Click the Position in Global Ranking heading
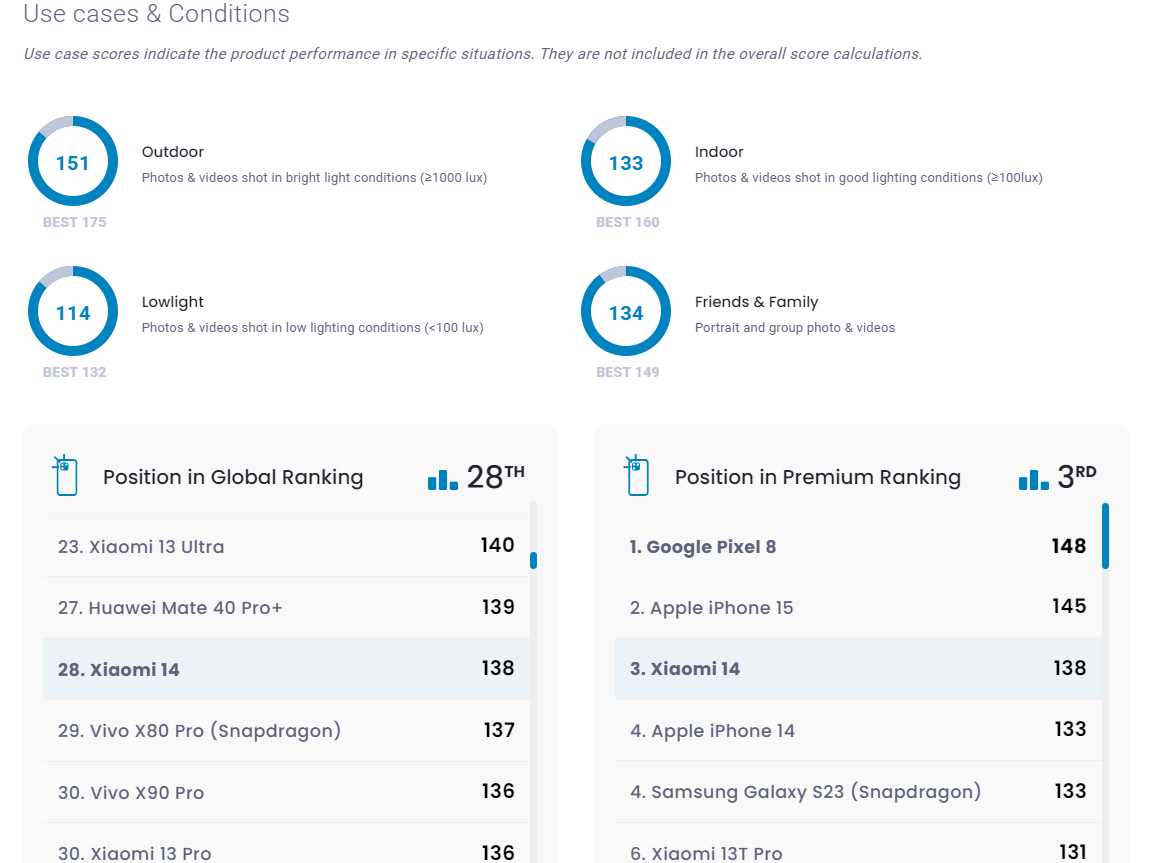The width and height of the screenshot is (1150, 863). (x=233, y=477)
